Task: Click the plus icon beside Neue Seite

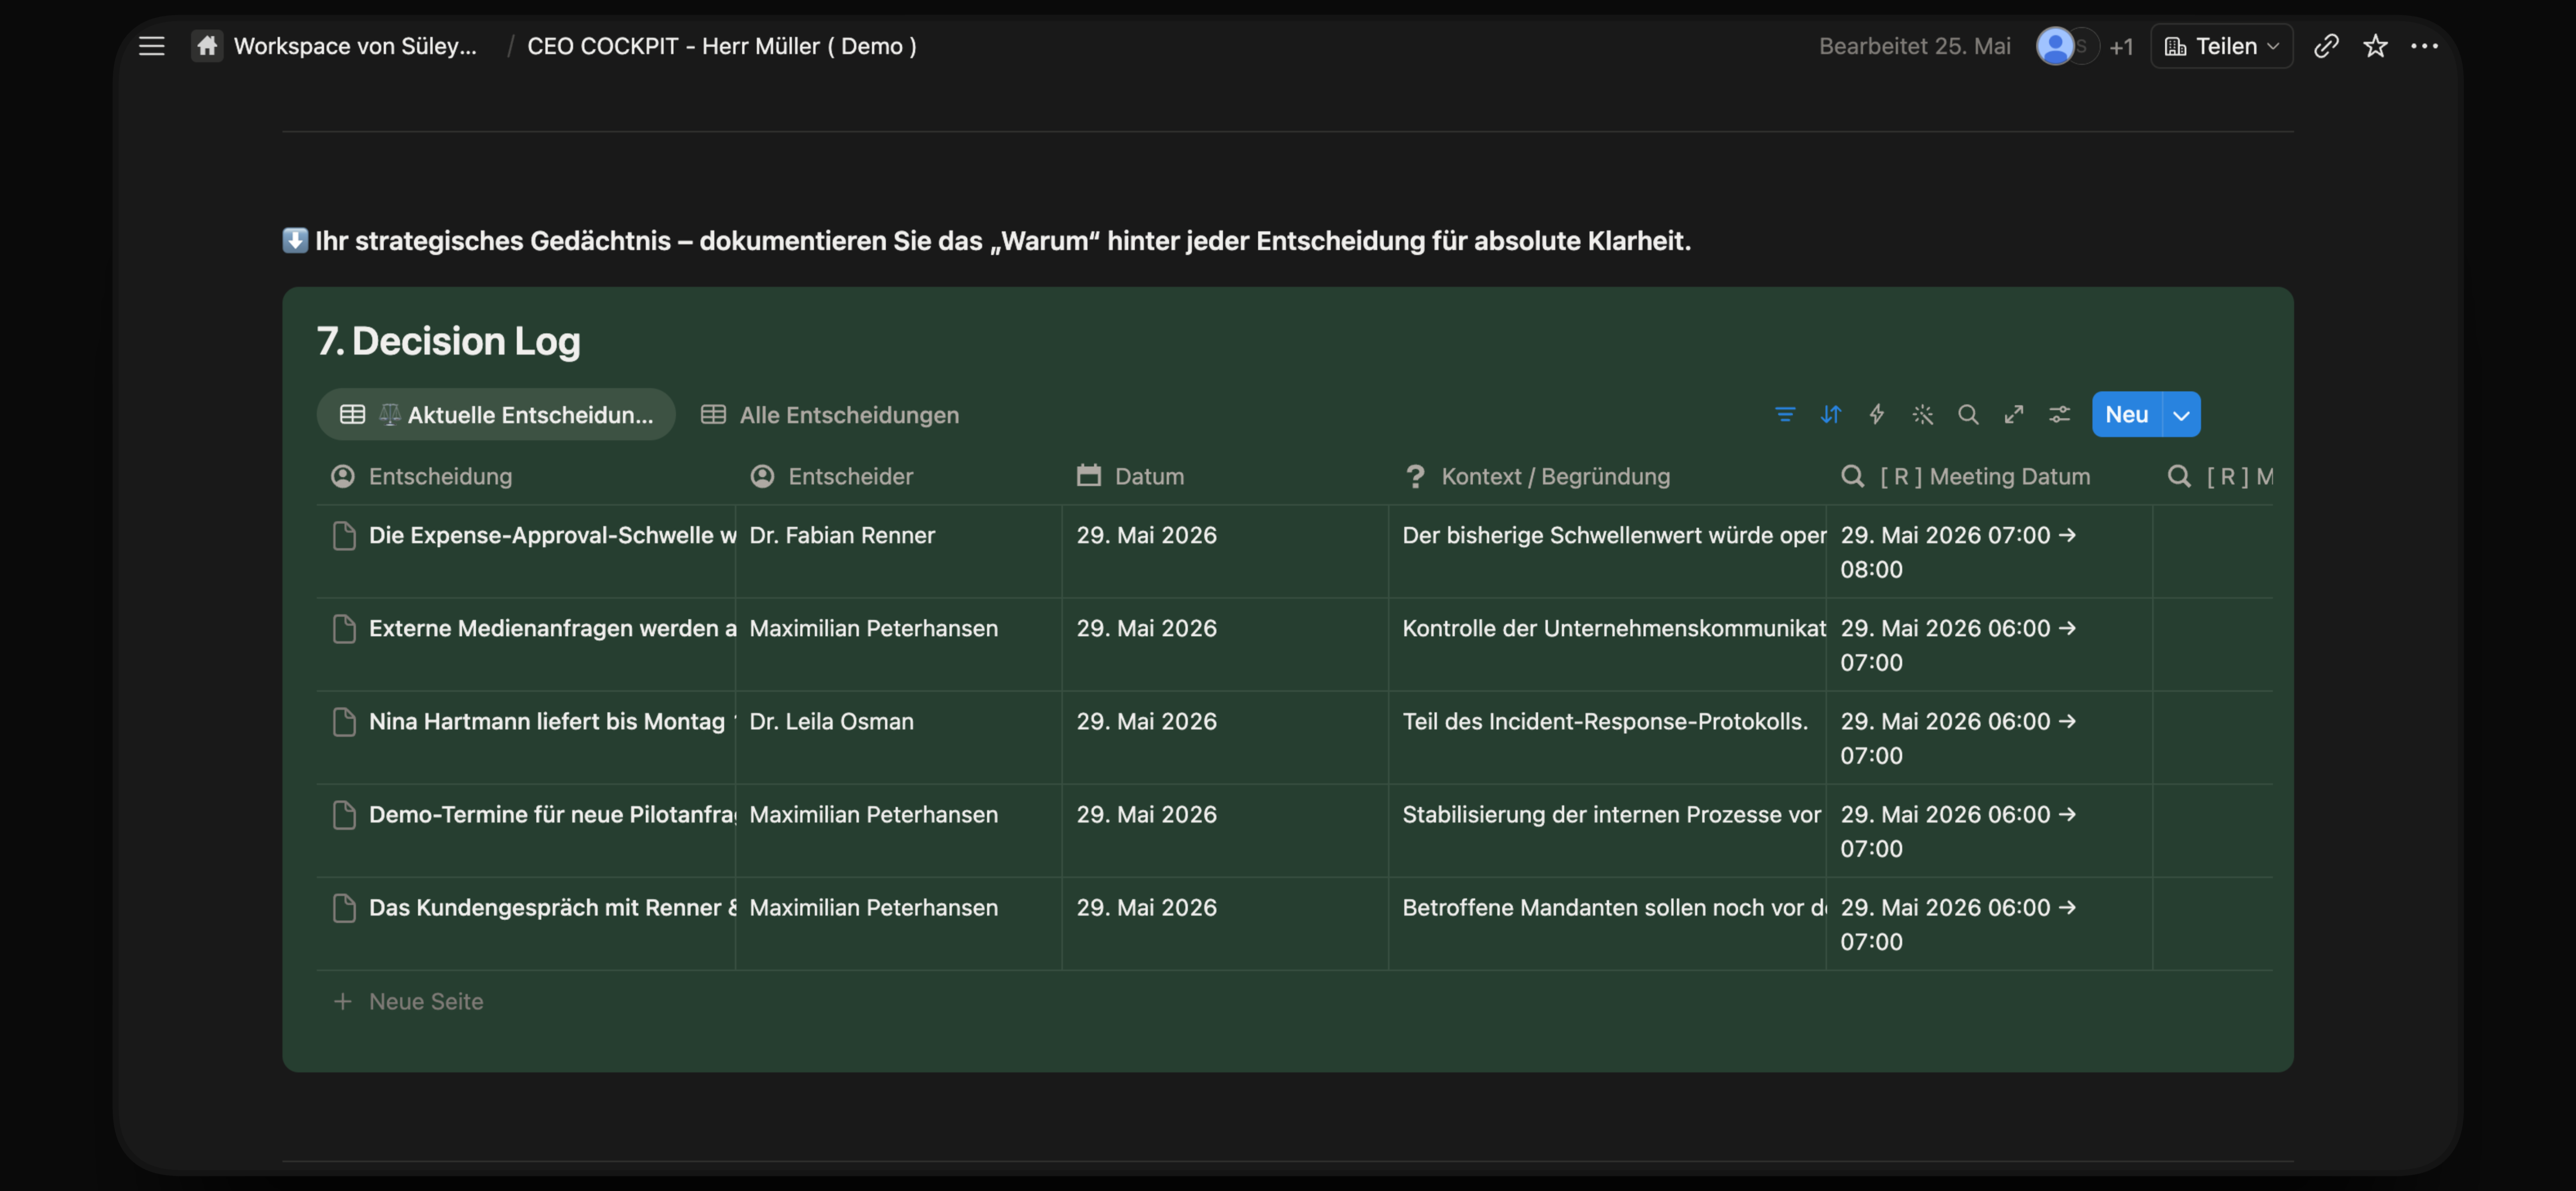Action: [343, 1001]
